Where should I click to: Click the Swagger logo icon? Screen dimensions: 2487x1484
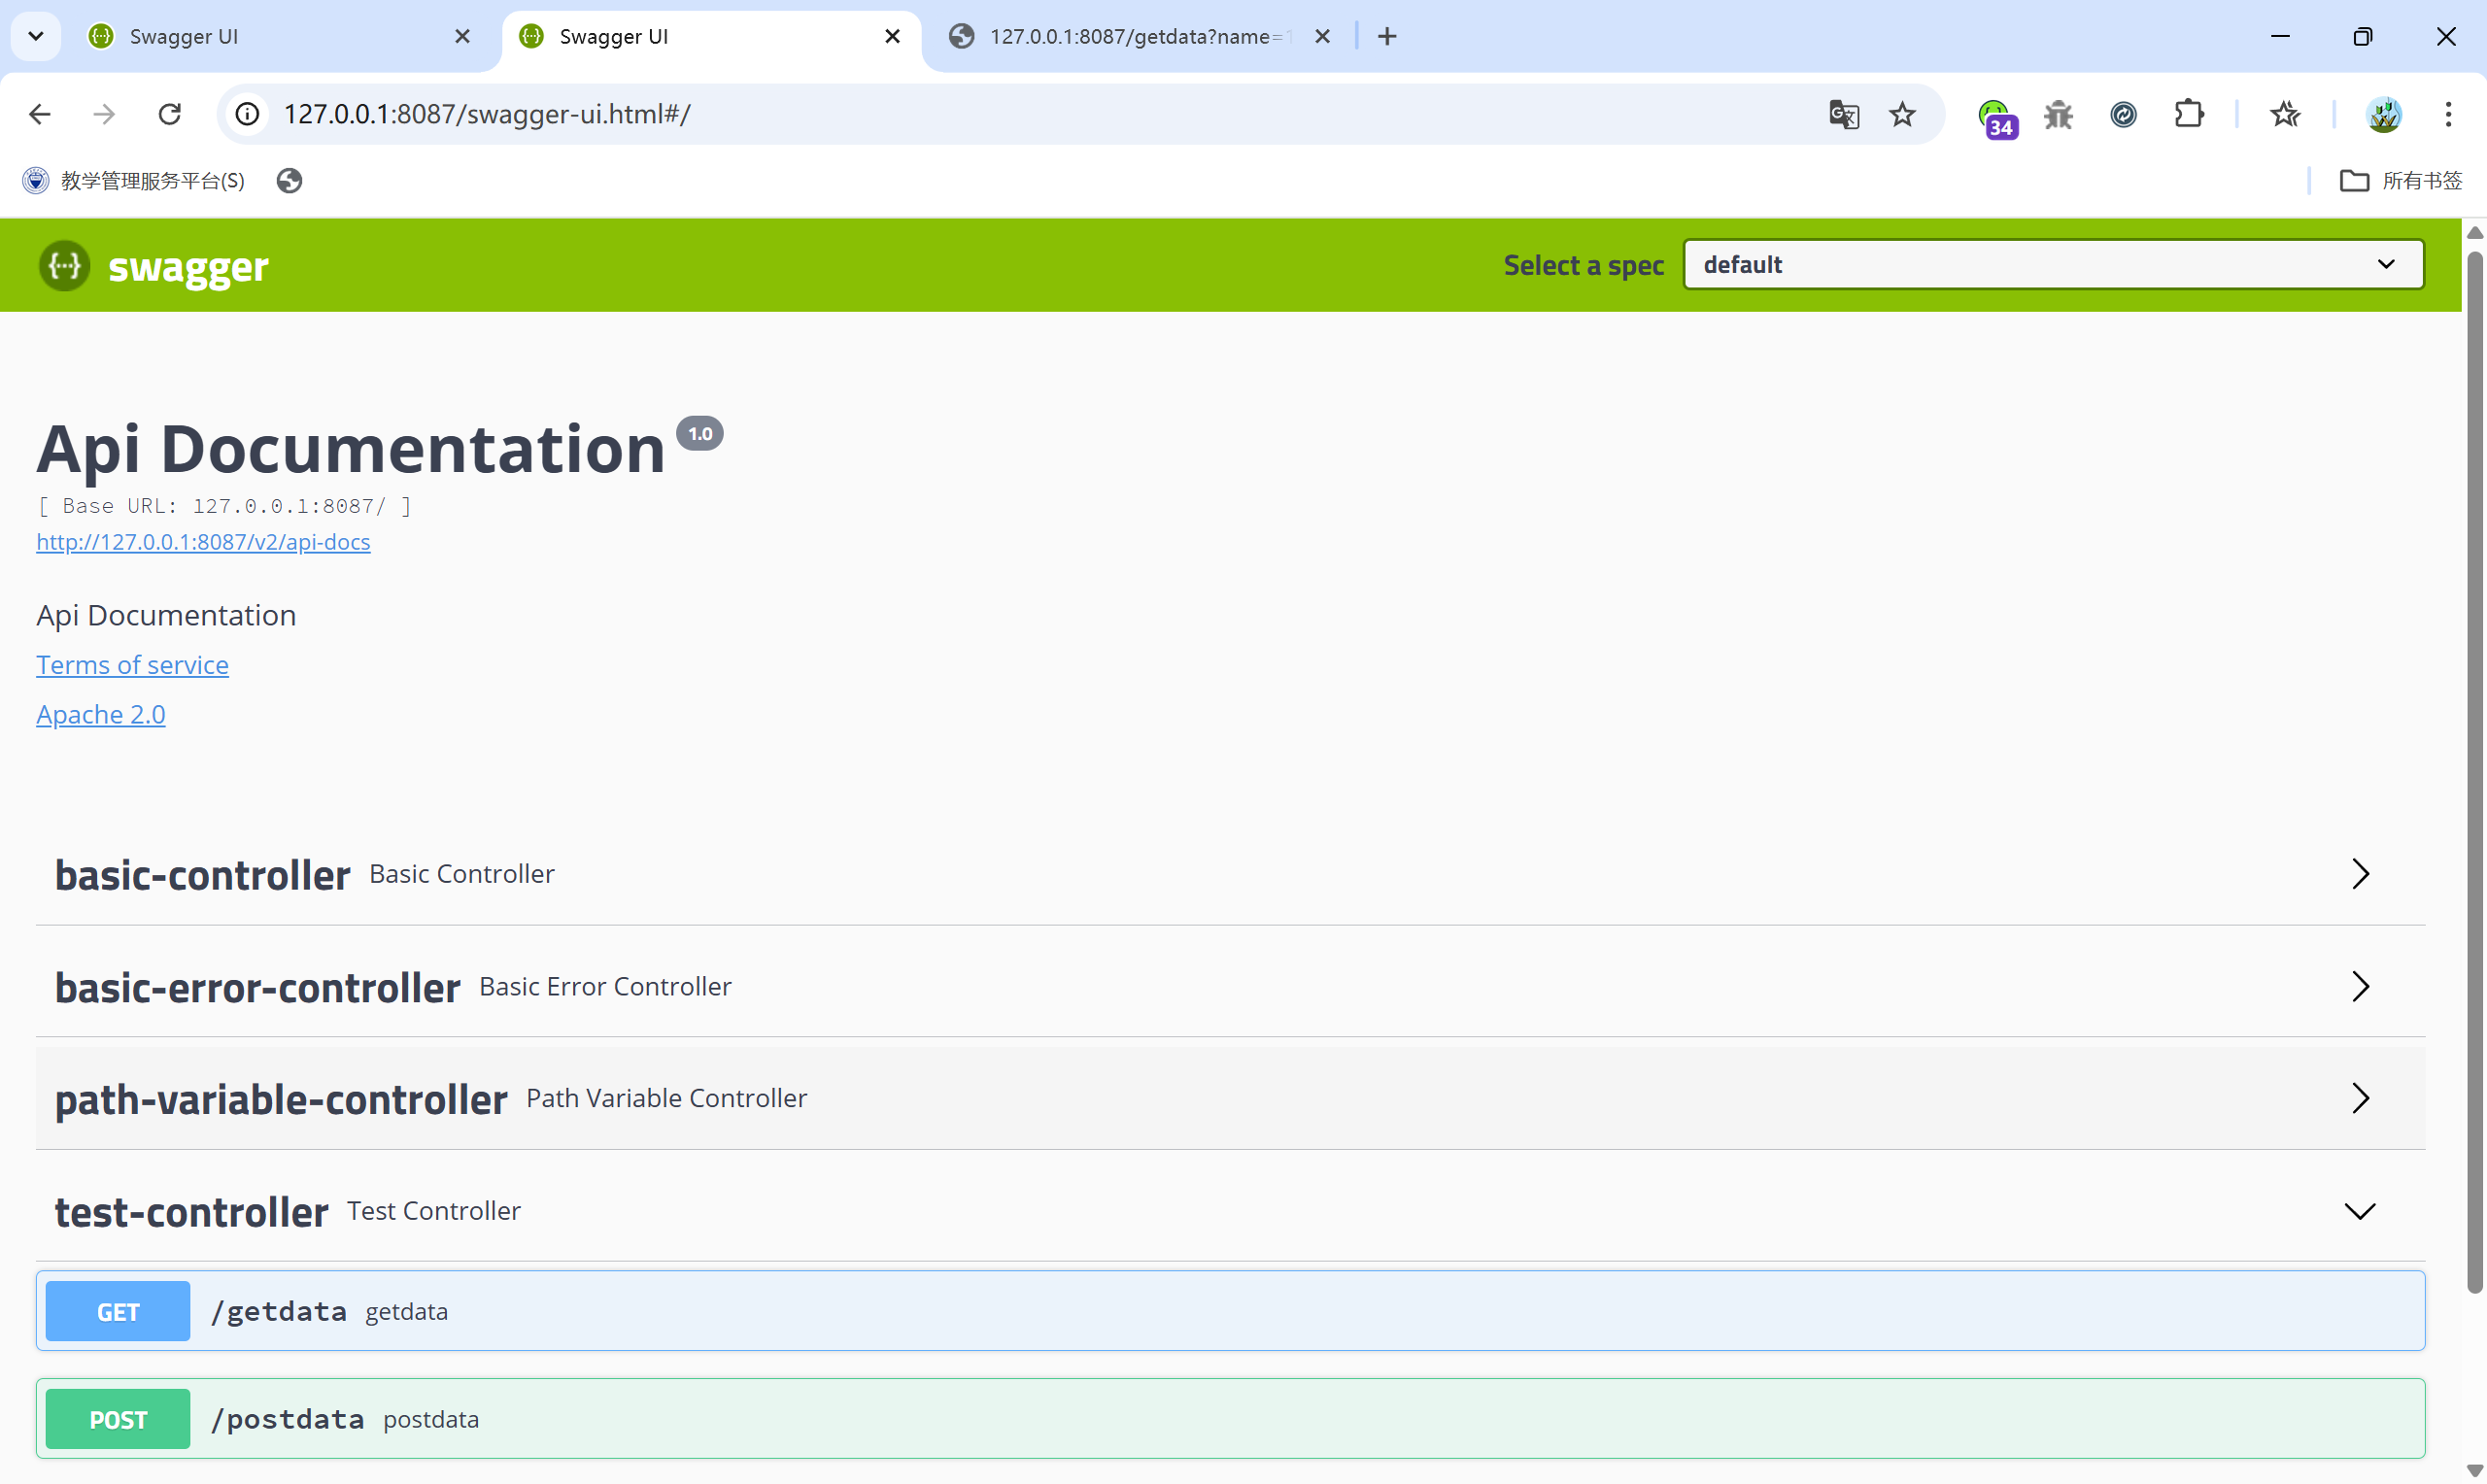(x=64, y=266)
